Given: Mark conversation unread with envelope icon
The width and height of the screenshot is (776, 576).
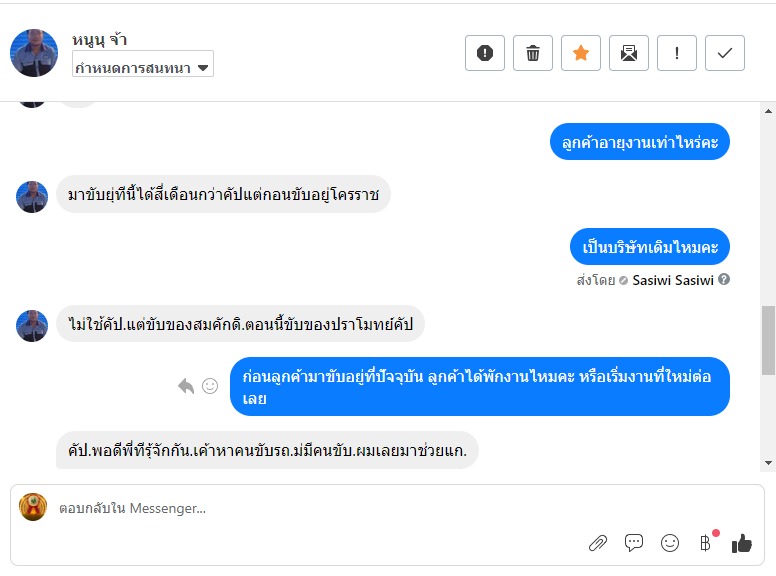Looking at the screenshot, I should pyautogui.click(x=629, y=53).
